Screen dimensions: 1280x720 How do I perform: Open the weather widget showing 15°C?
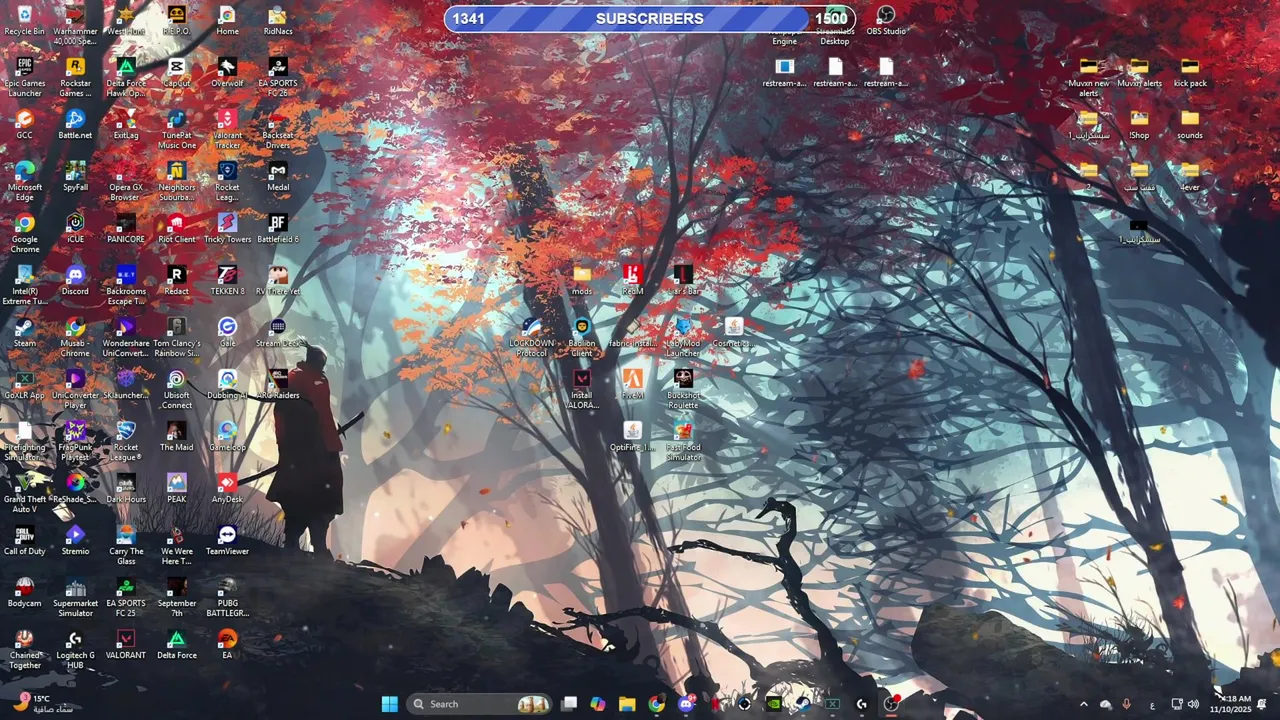[44, 704]
